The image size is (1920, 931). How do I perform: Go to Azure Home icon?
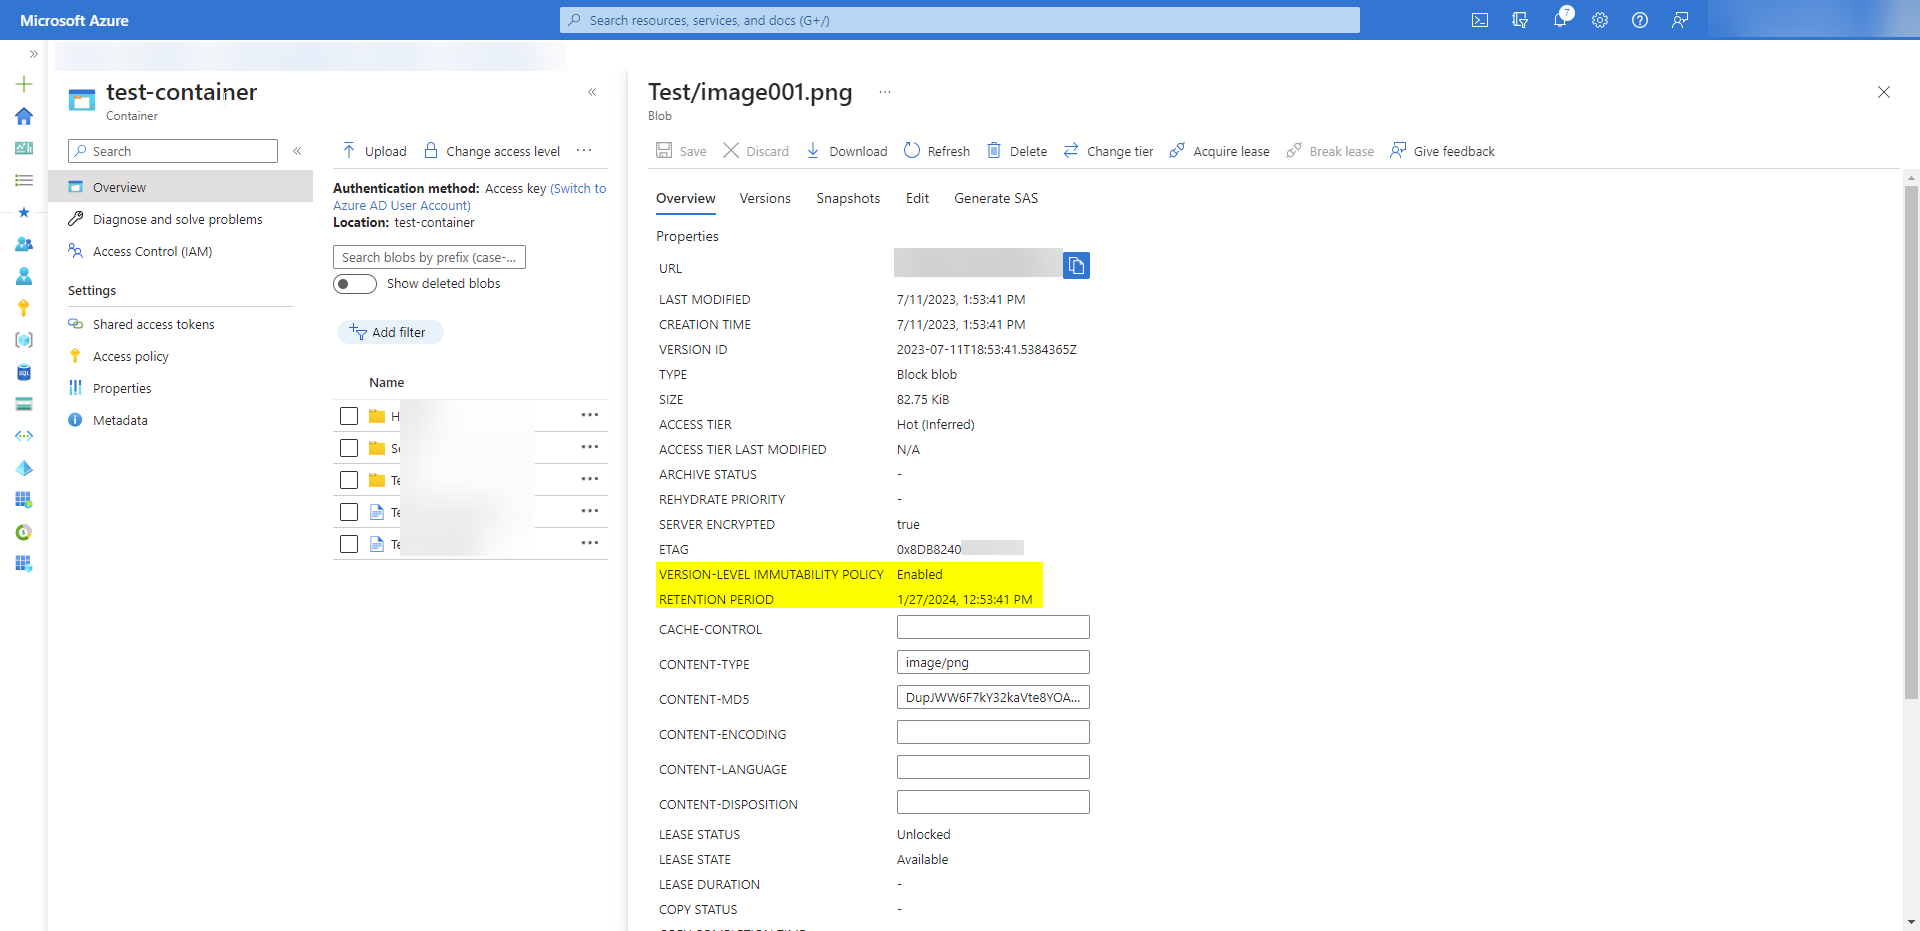24,116
